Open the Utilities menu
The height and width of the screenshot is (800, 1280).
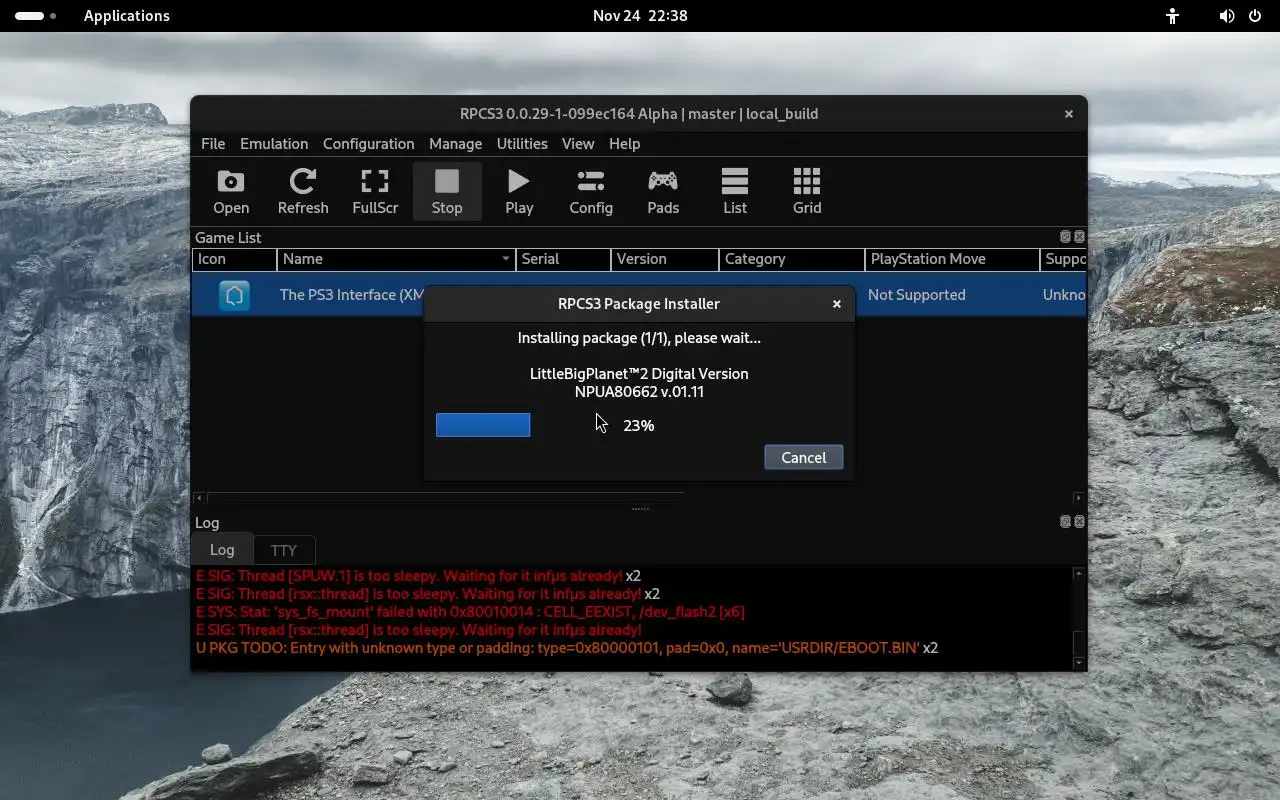pyautogui.click(x=522, y=144)
